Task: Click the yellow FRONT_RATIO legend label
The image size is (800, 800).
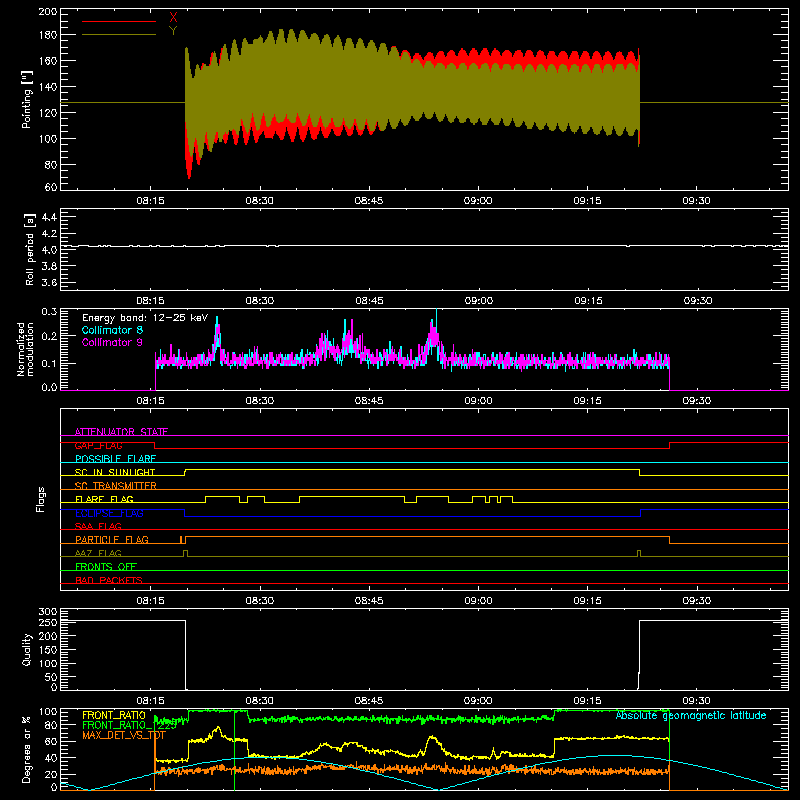Action: tap(114, 715)
